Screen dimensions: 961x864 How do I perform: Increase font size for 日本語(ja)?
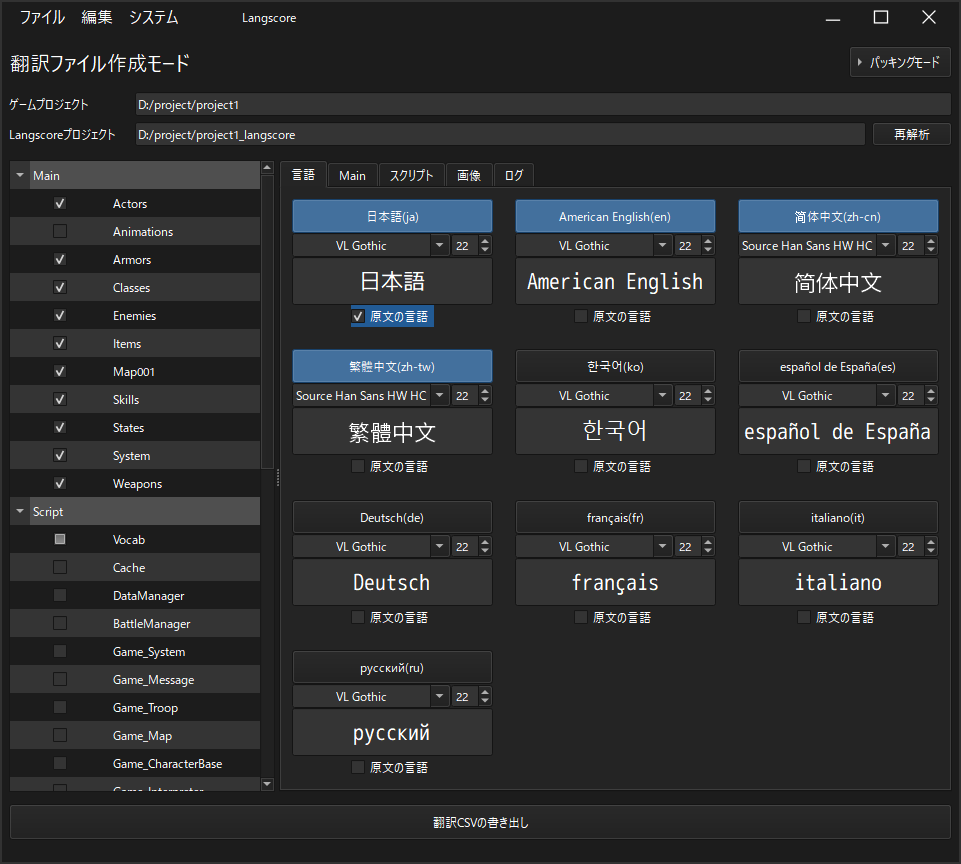(x=485, y=241)
